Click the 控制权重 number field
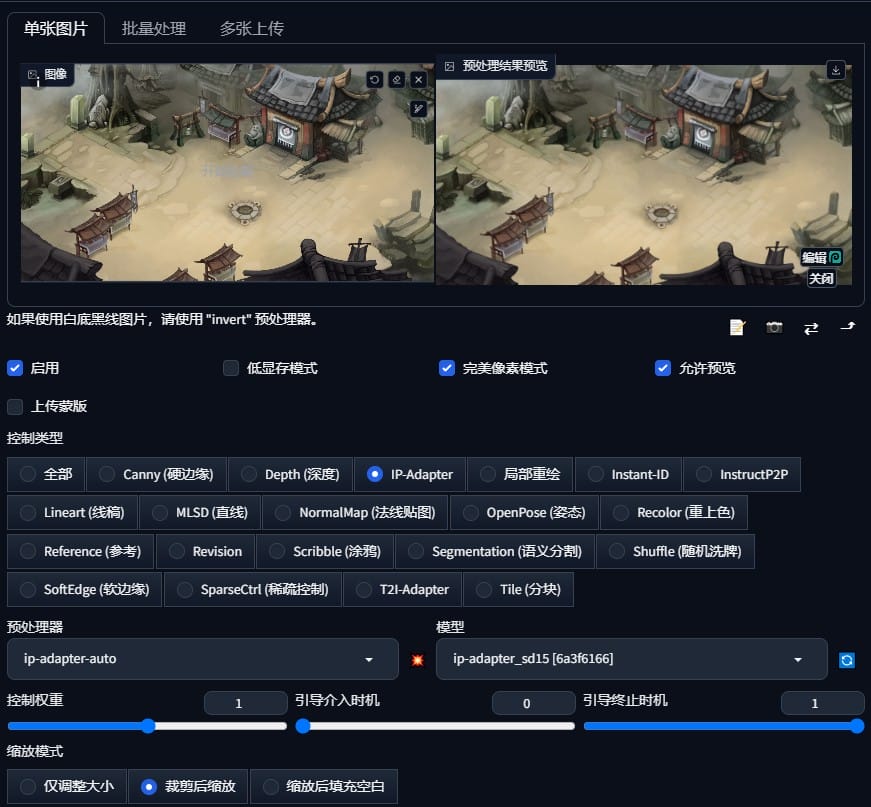The height and width of the screenshot is (807, 871). [246, 703]
